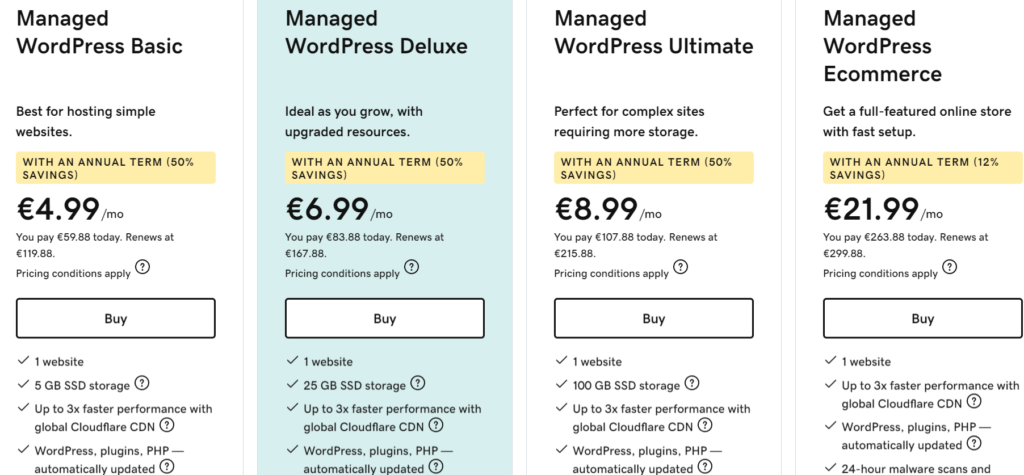Open automatically updated help icon in Basic plan

166,466
